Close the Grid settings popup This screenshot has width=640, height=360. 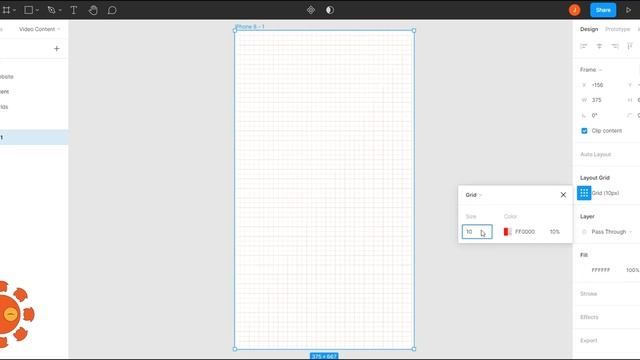pyautogui.click(x=563, y=195)
